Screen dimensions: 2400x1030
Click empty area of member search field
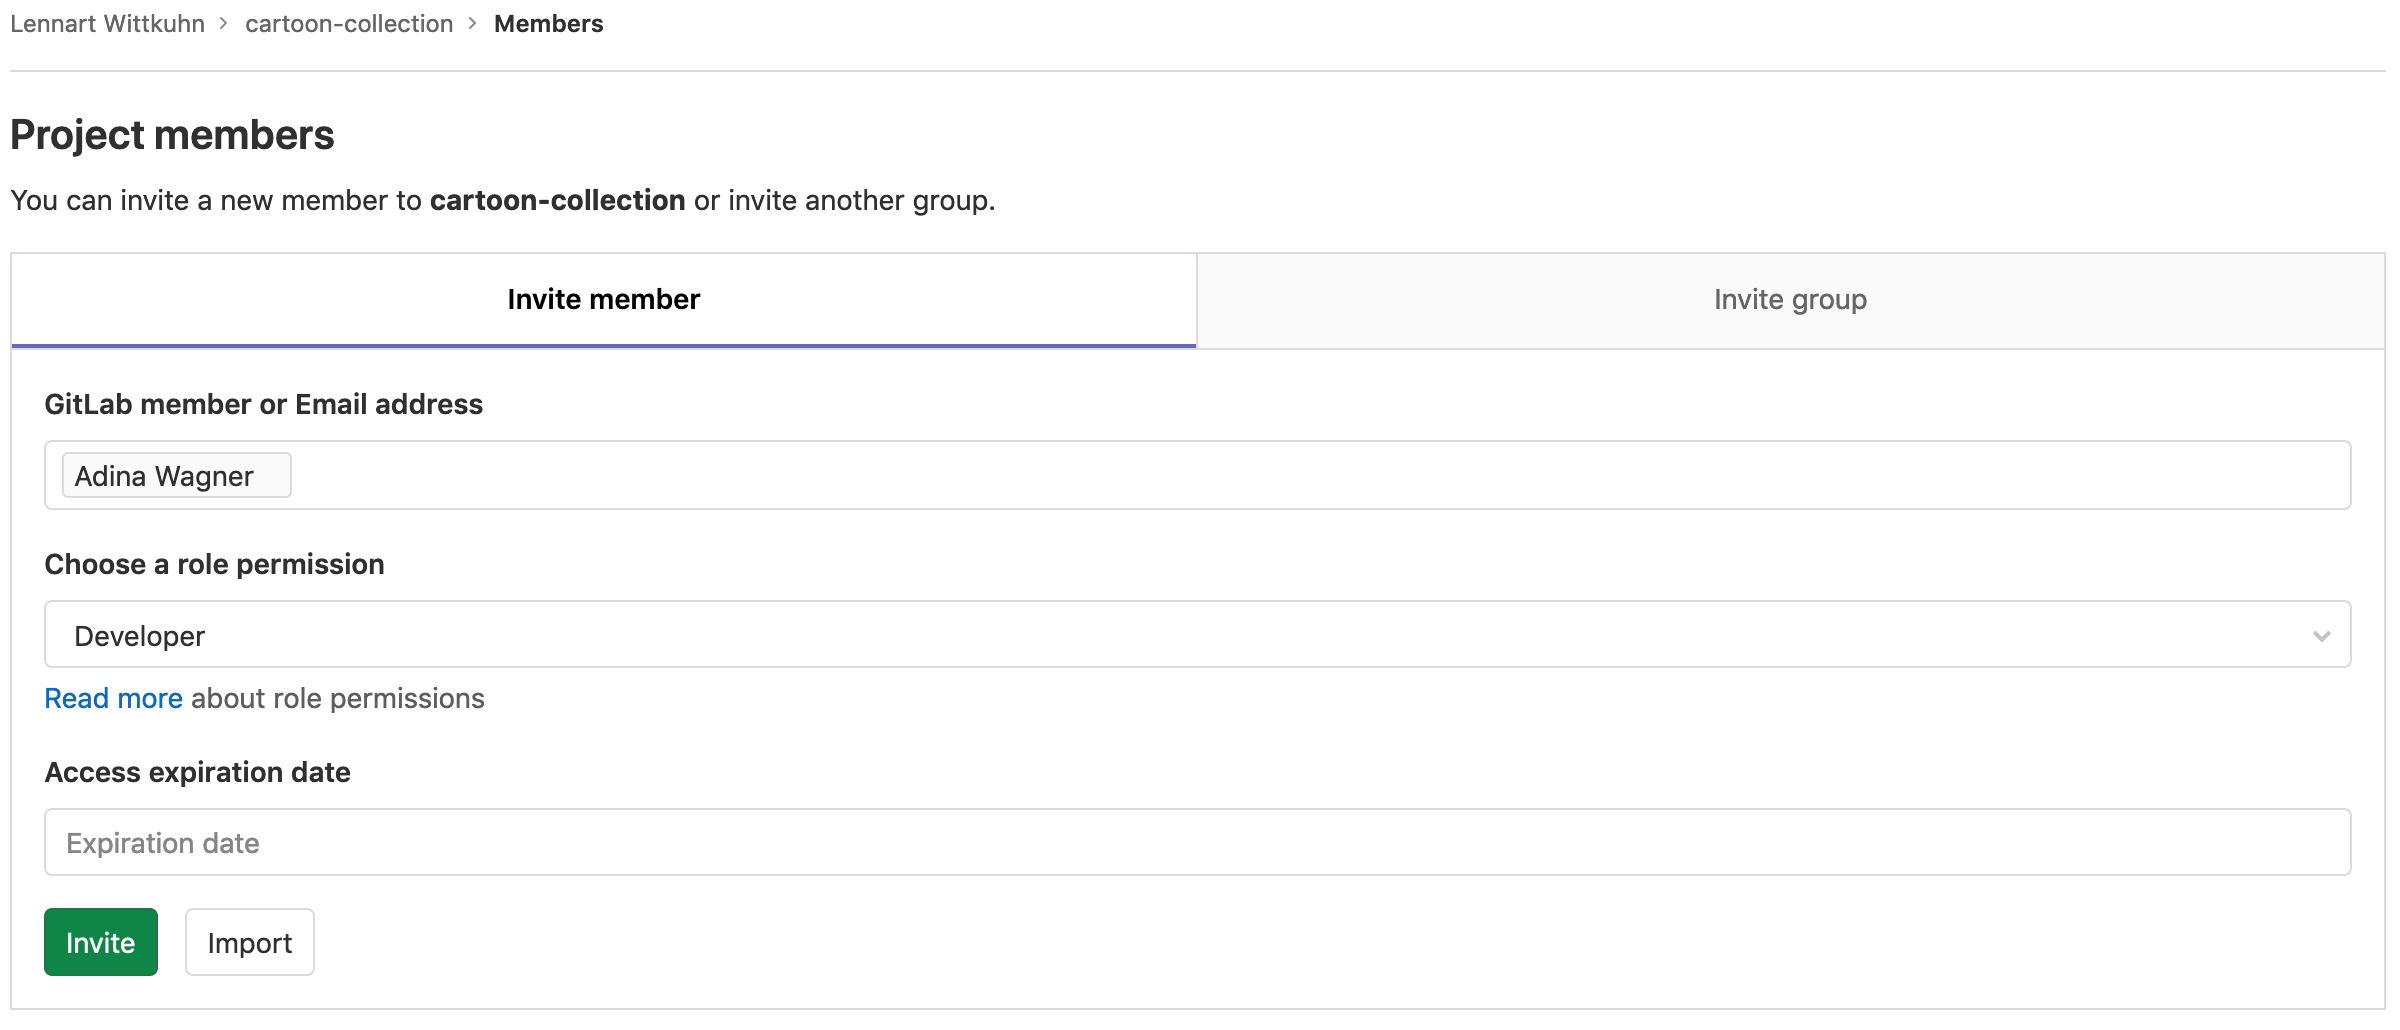pos(1300,476)
